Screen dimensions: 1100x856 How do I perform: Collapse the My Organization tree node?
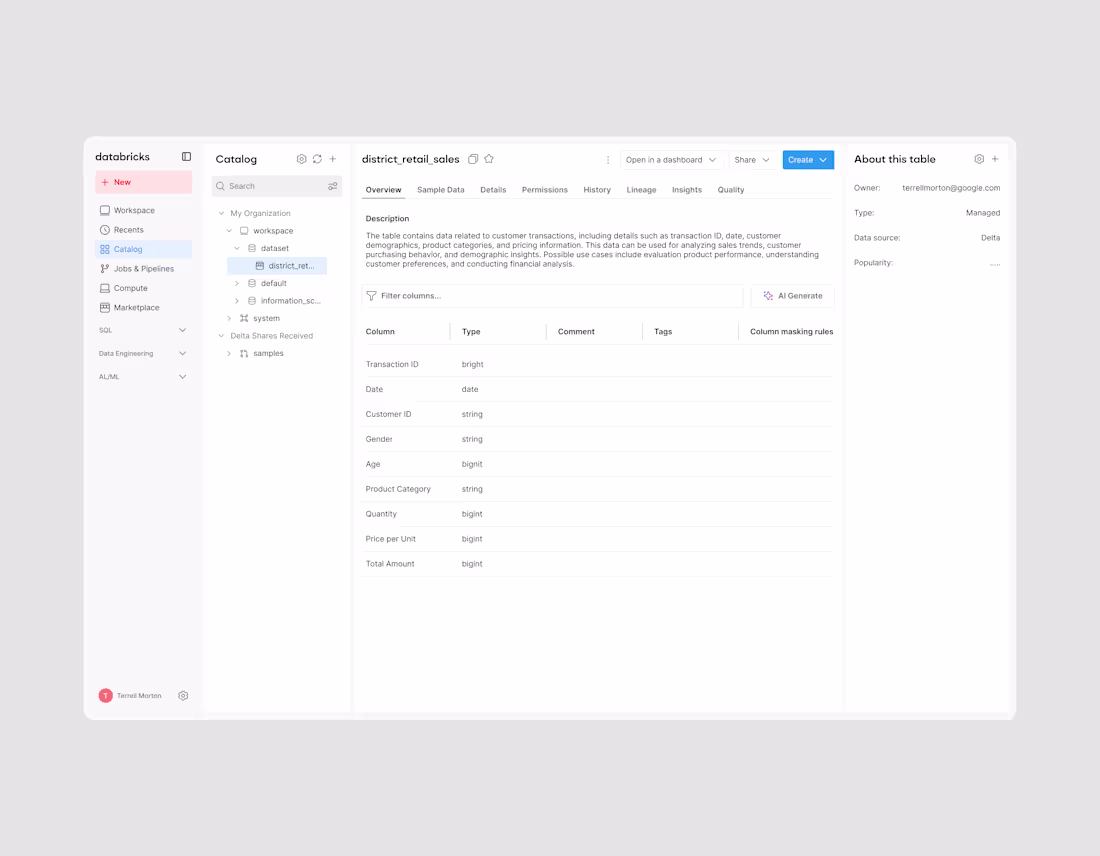(x=220, y=212)
